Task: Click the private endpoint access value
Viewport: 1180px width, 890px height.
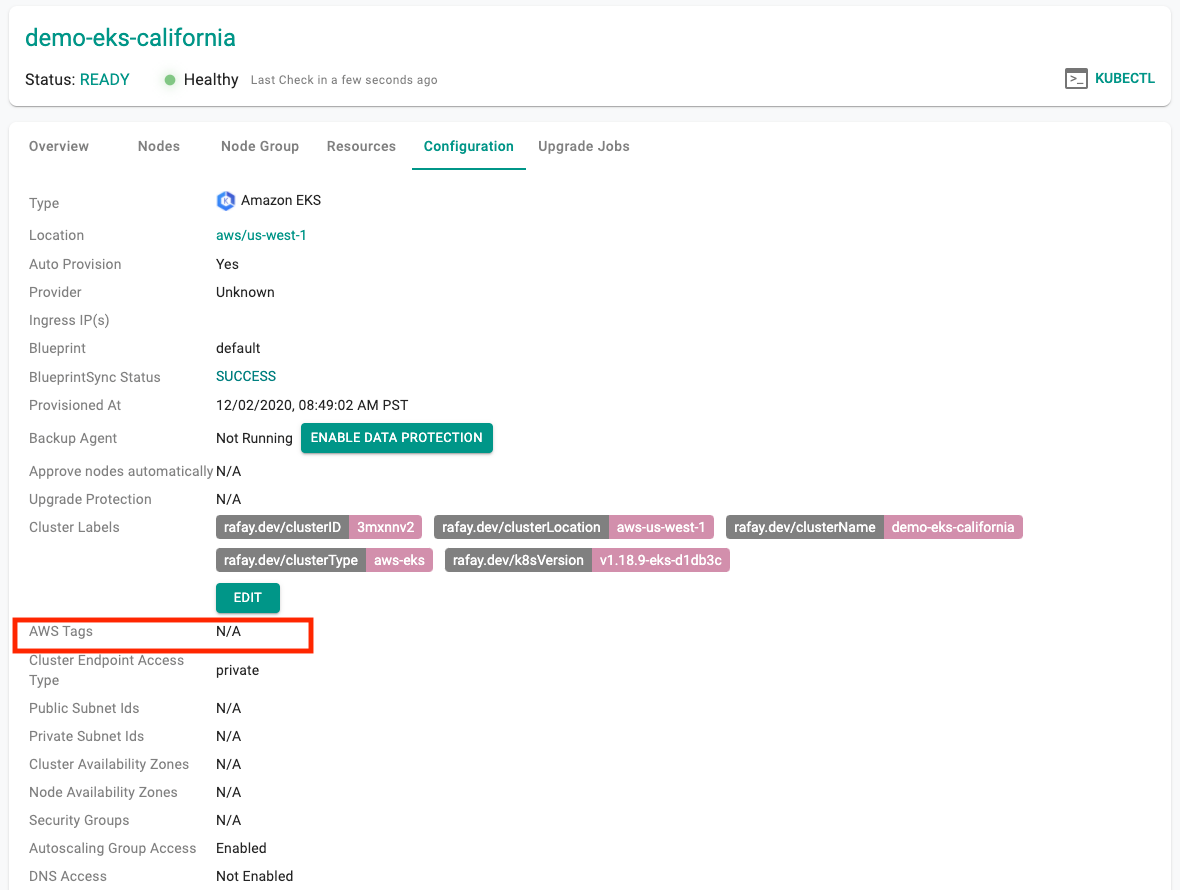Action: [238, 670]
